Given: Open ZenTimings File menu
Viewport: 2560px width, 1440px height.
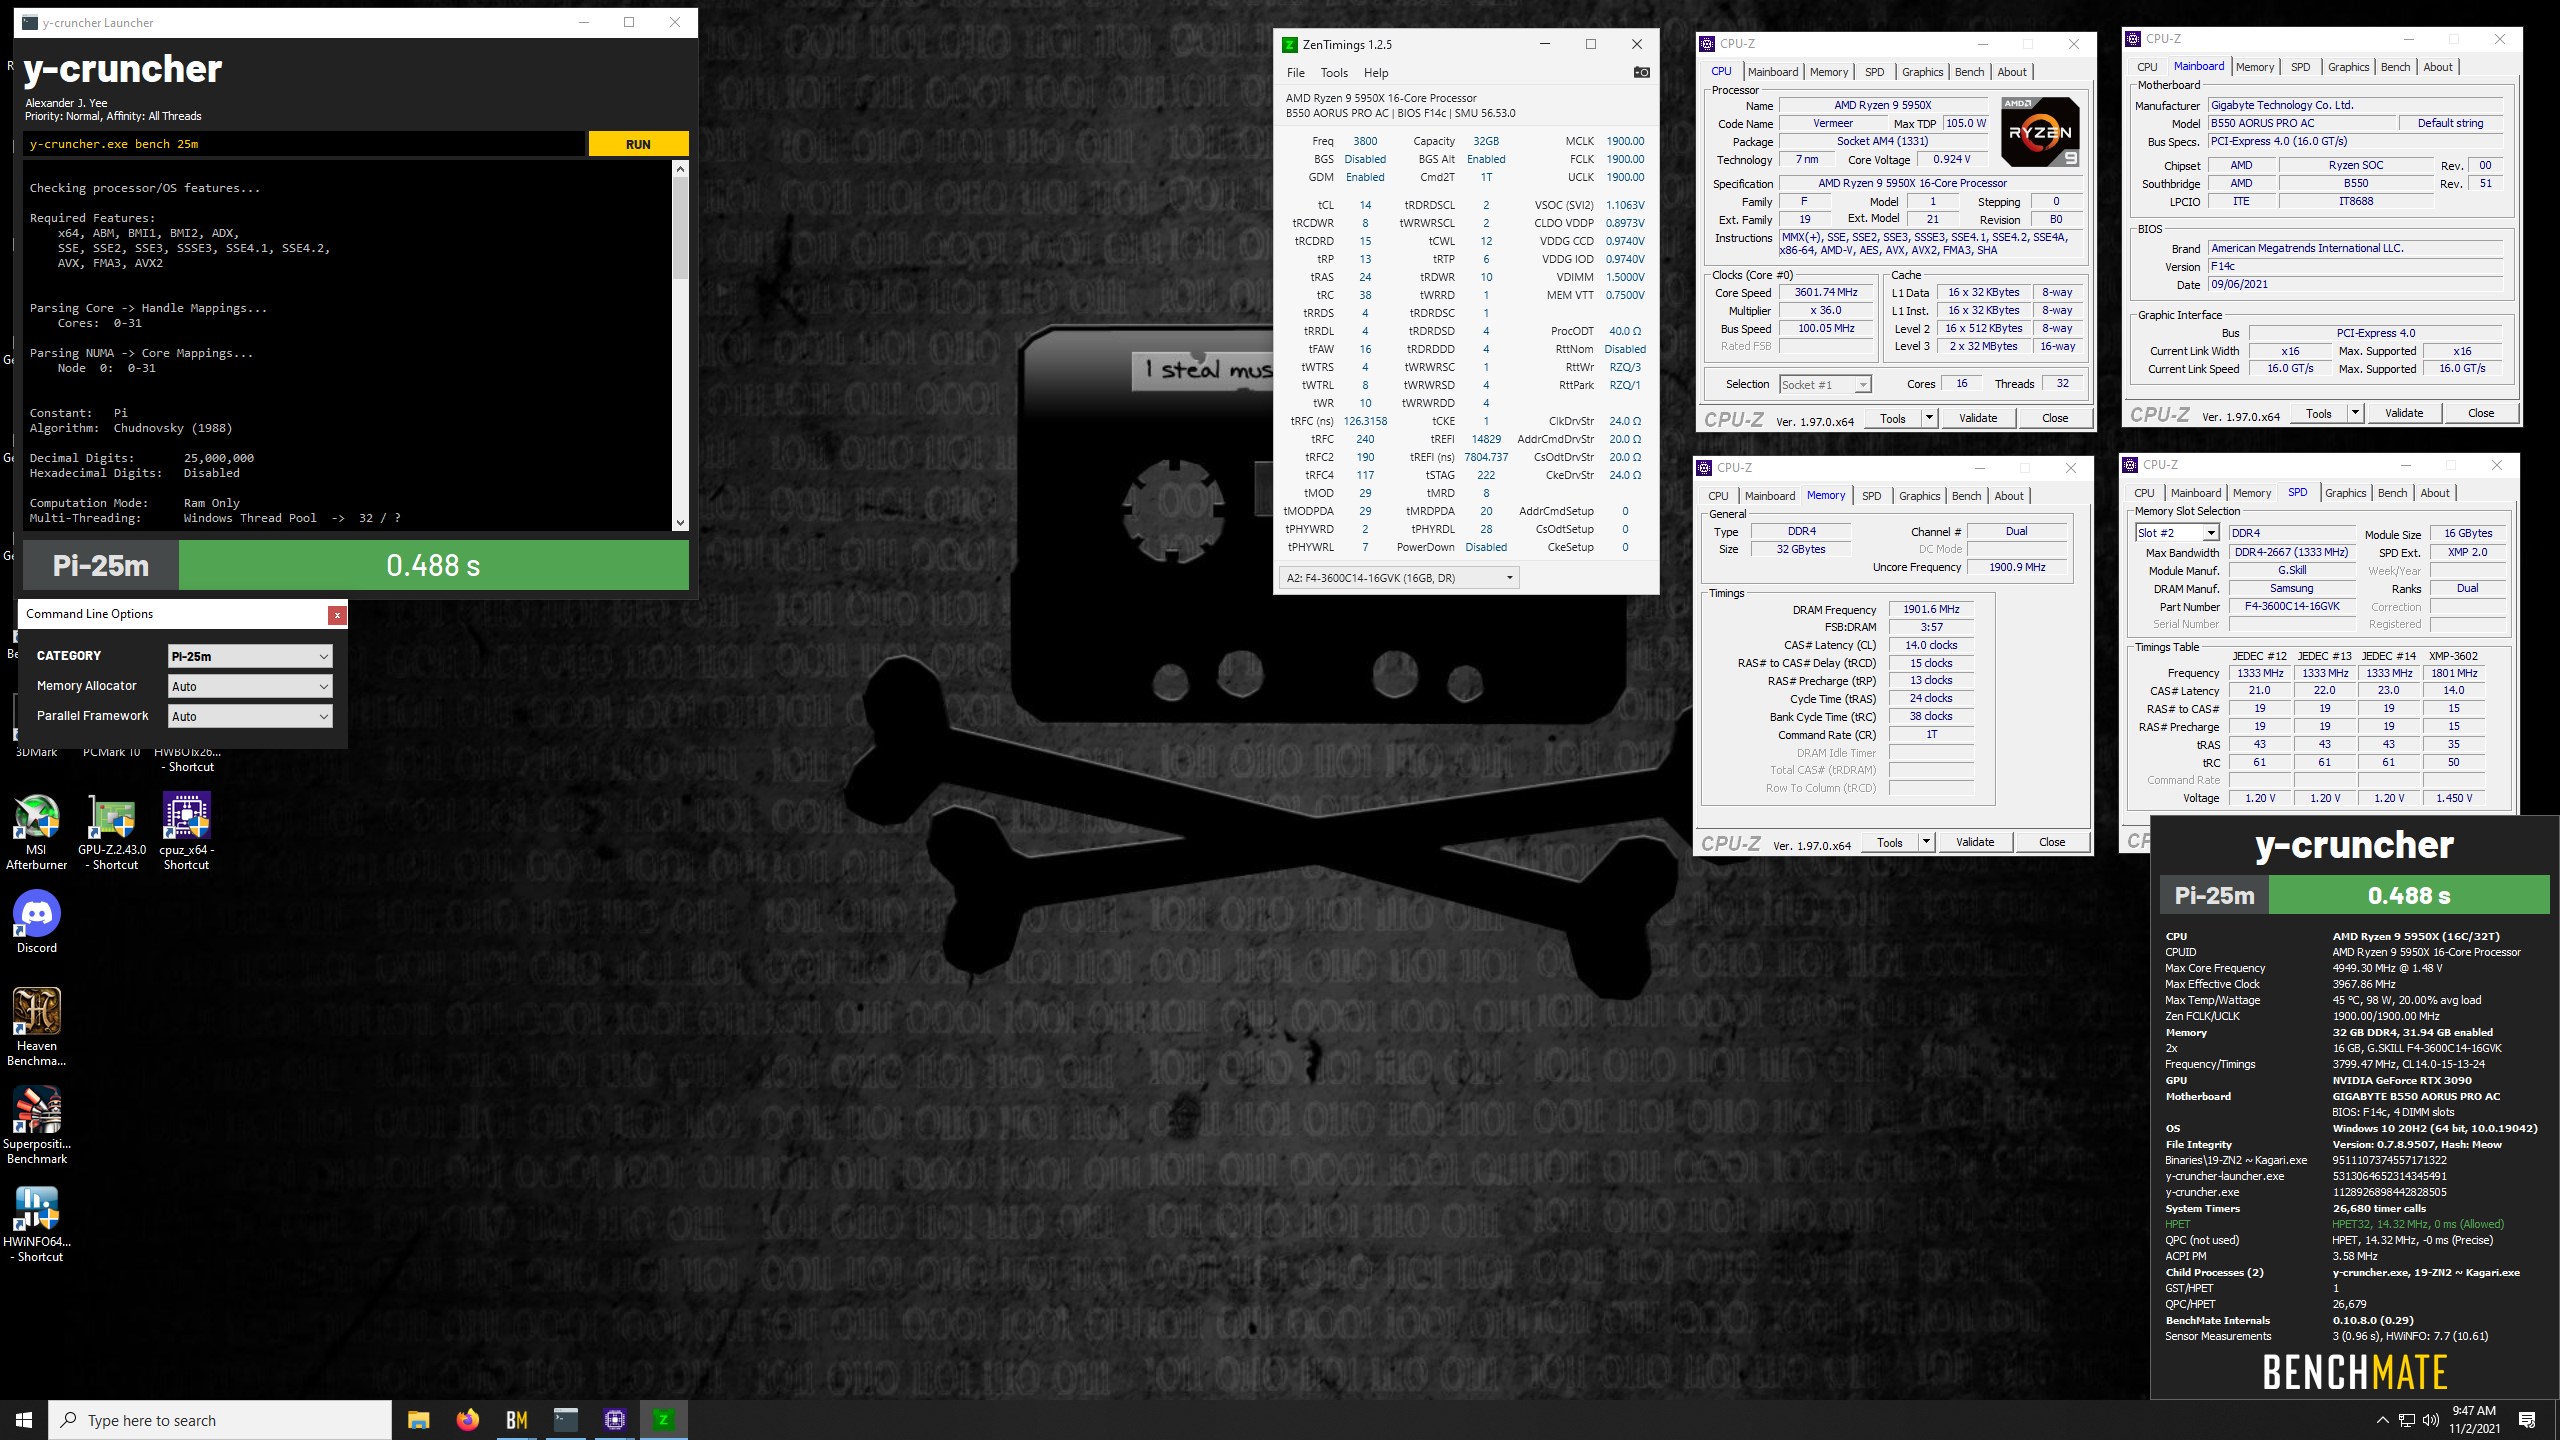Looking at the screenshot, I should click(1295, 73).
